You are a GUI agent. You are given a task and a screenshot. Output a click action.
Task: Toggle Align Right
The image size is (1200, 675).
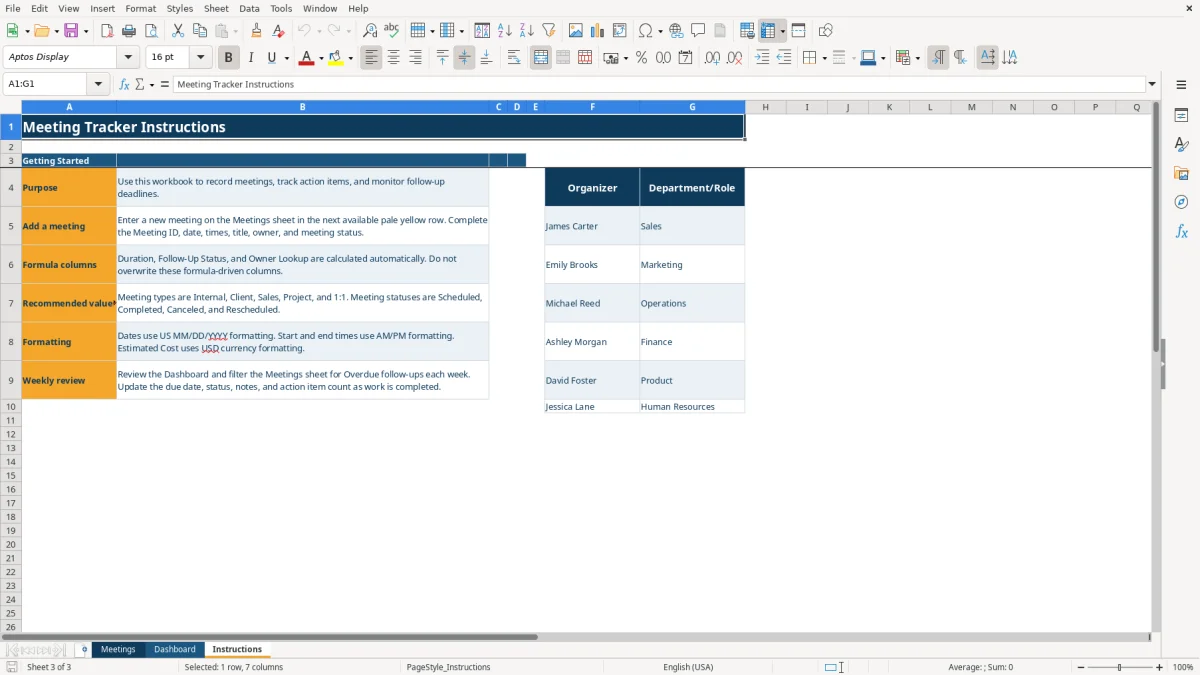tap(415, 58)
